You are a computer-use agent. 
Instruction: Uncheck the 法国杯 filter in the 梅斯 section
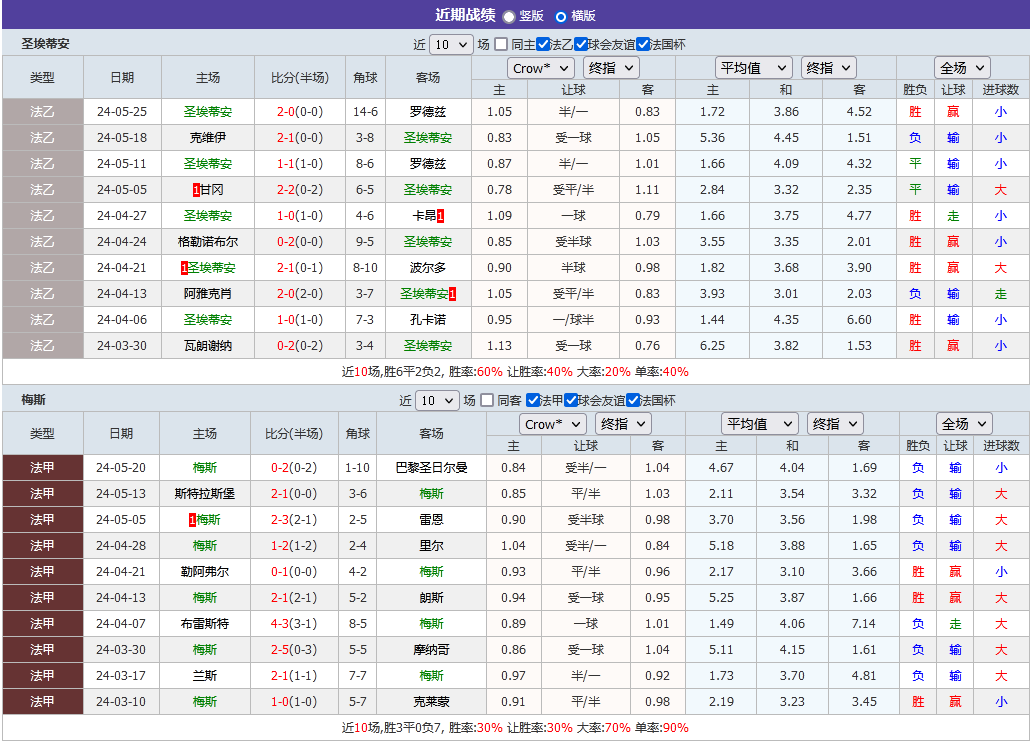(x=632, y=401)
